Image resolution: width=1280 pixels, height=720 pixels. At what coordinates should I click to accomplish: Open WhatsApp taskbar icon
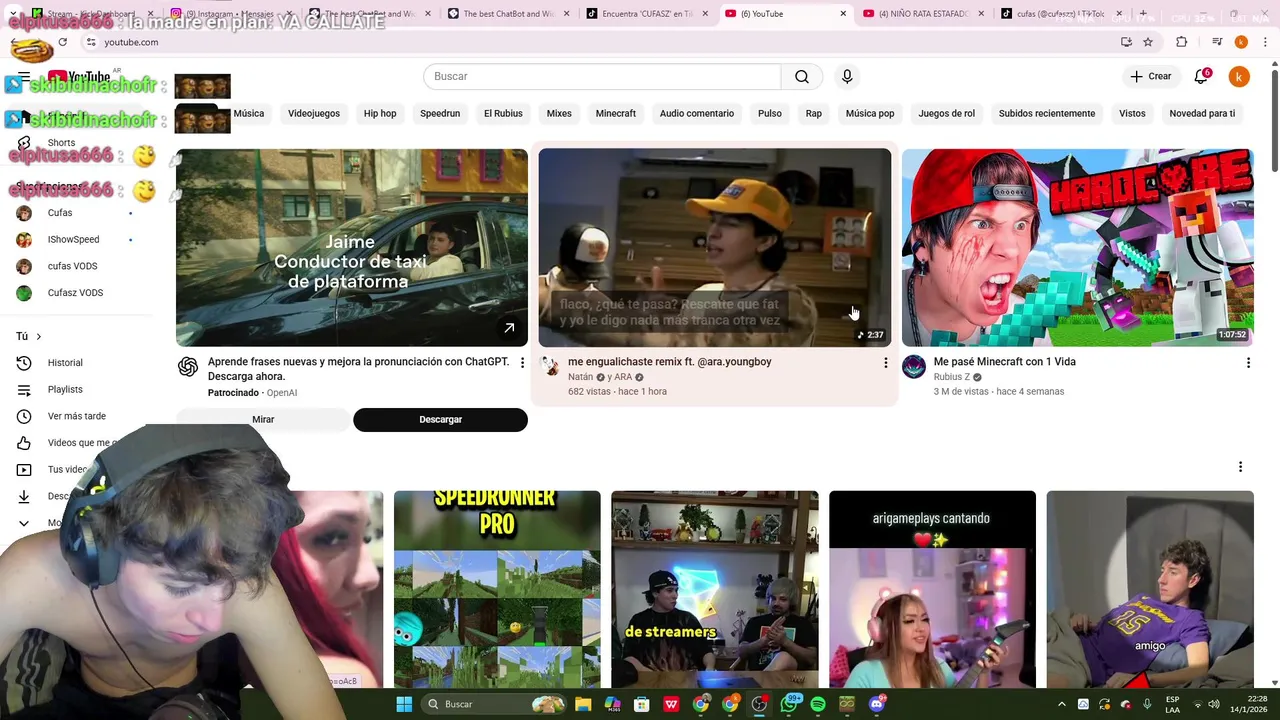[x=789, y=705]
